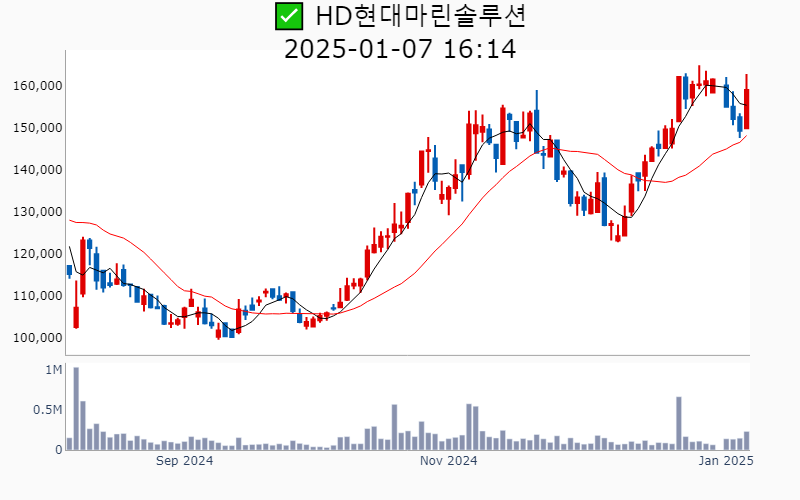Viewport: 800px width, 500px height.
Task: Click the 140,000 price axis label
Action: (x=38, y=169)
